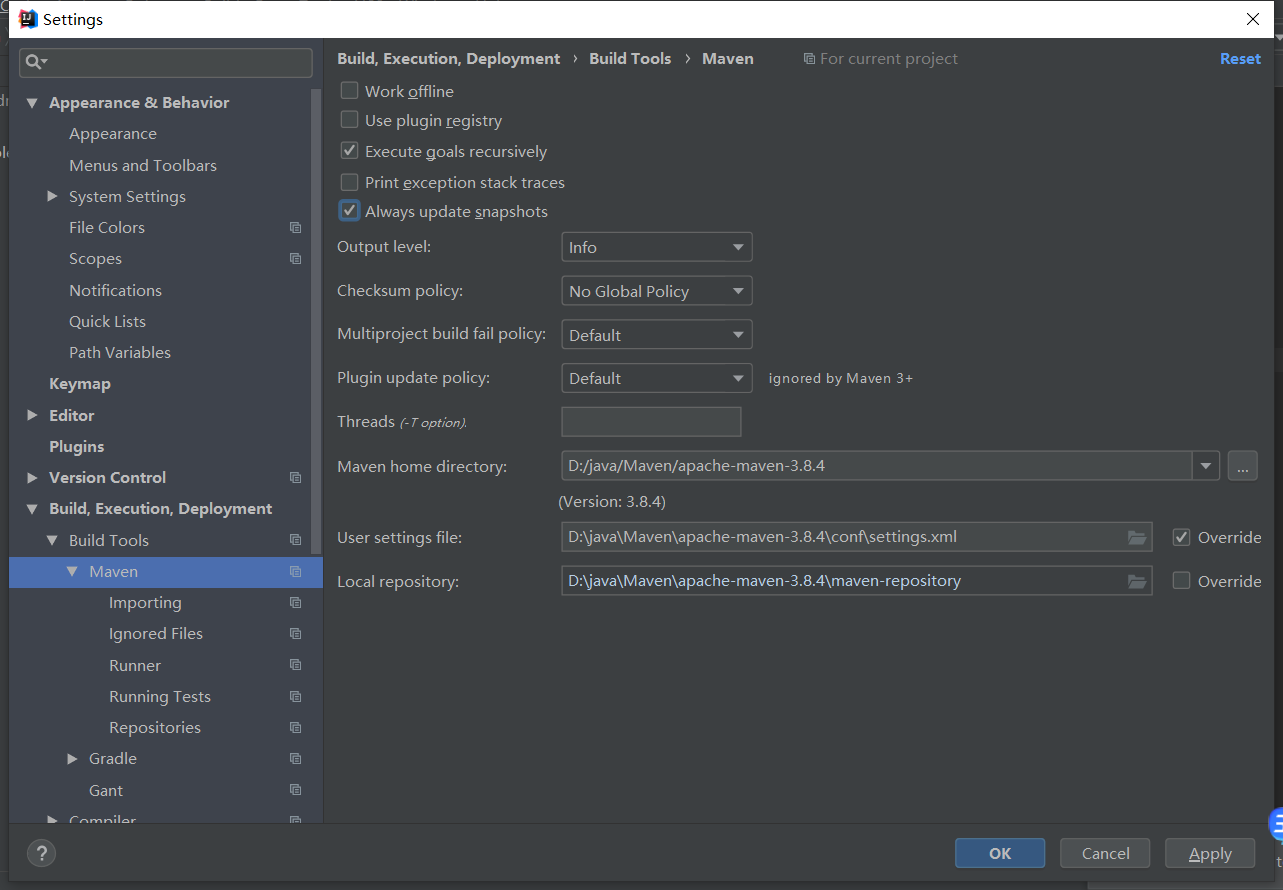Click project-level icon next to Gradle
The image size is (1283, 890).
(x=295, y=759)
